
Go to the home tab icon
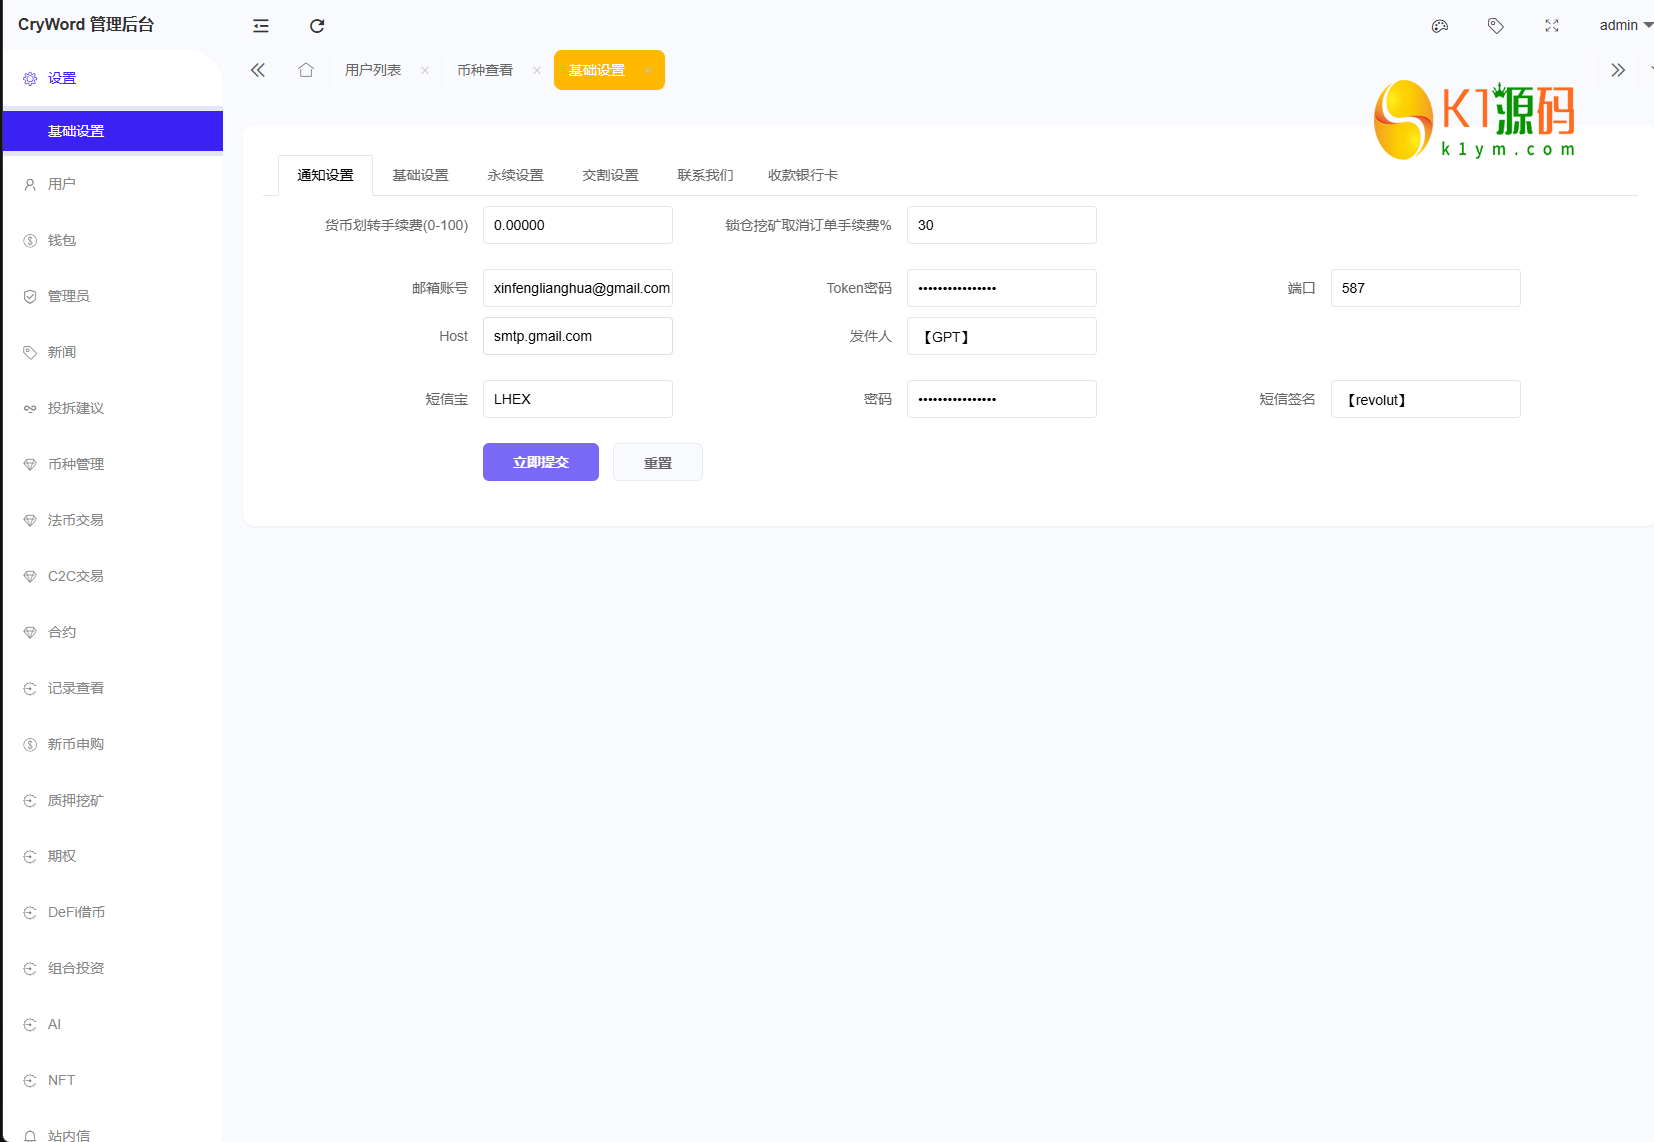[306, 70]
